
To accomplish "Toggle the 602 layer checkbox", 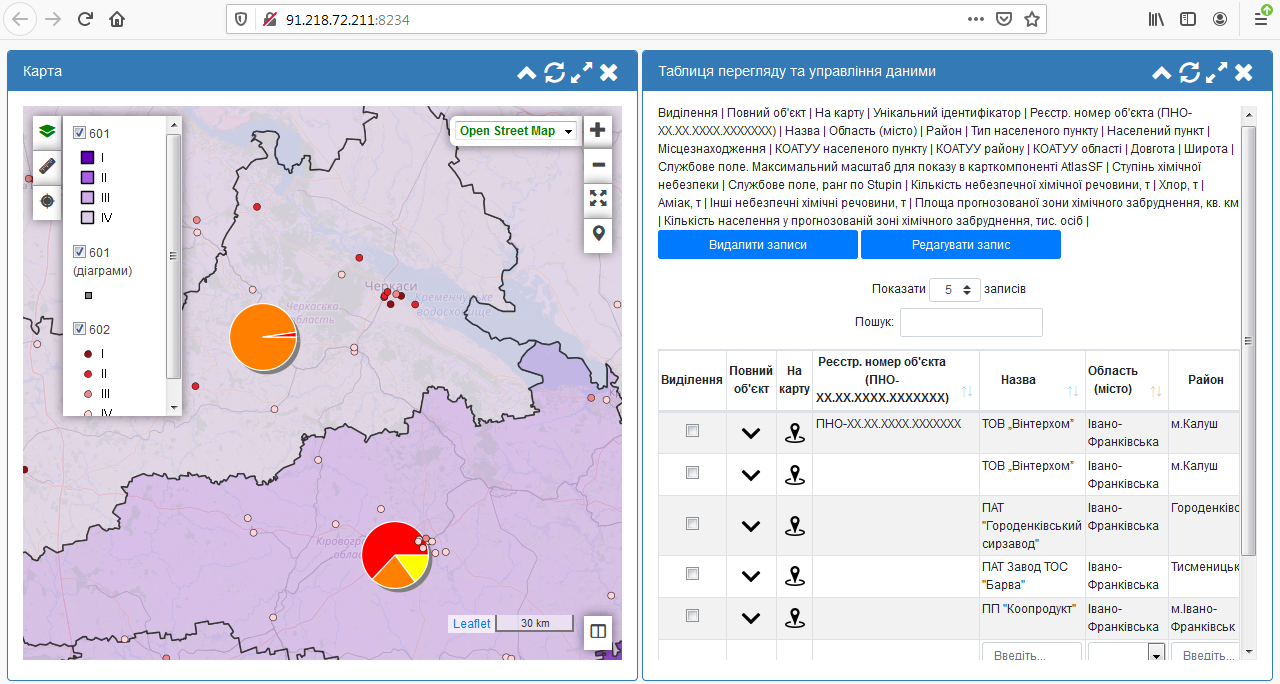I will pyautogui.click(x=80, y=329).
